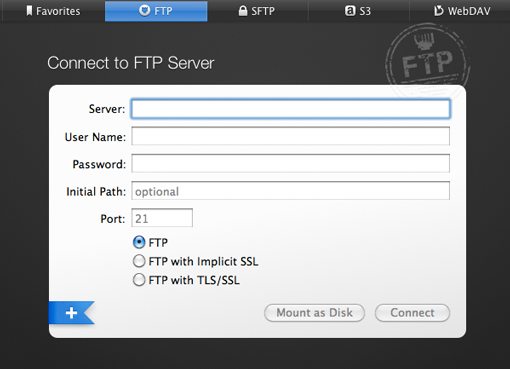
Task: Open the Favorites tab
Action: click(53, 11)
